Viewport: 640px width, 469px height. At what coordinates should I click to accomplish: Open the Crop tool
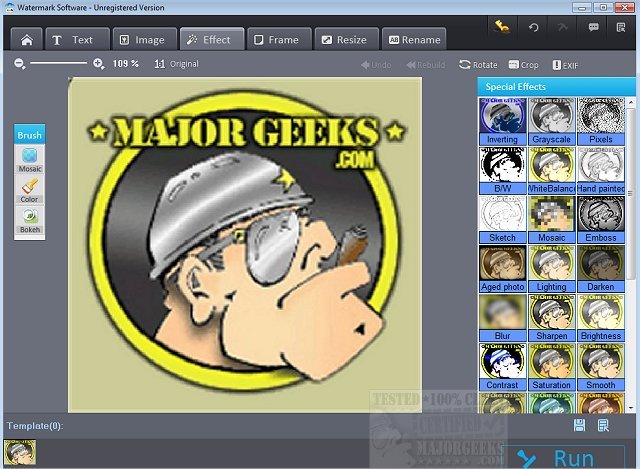[523, 65]
